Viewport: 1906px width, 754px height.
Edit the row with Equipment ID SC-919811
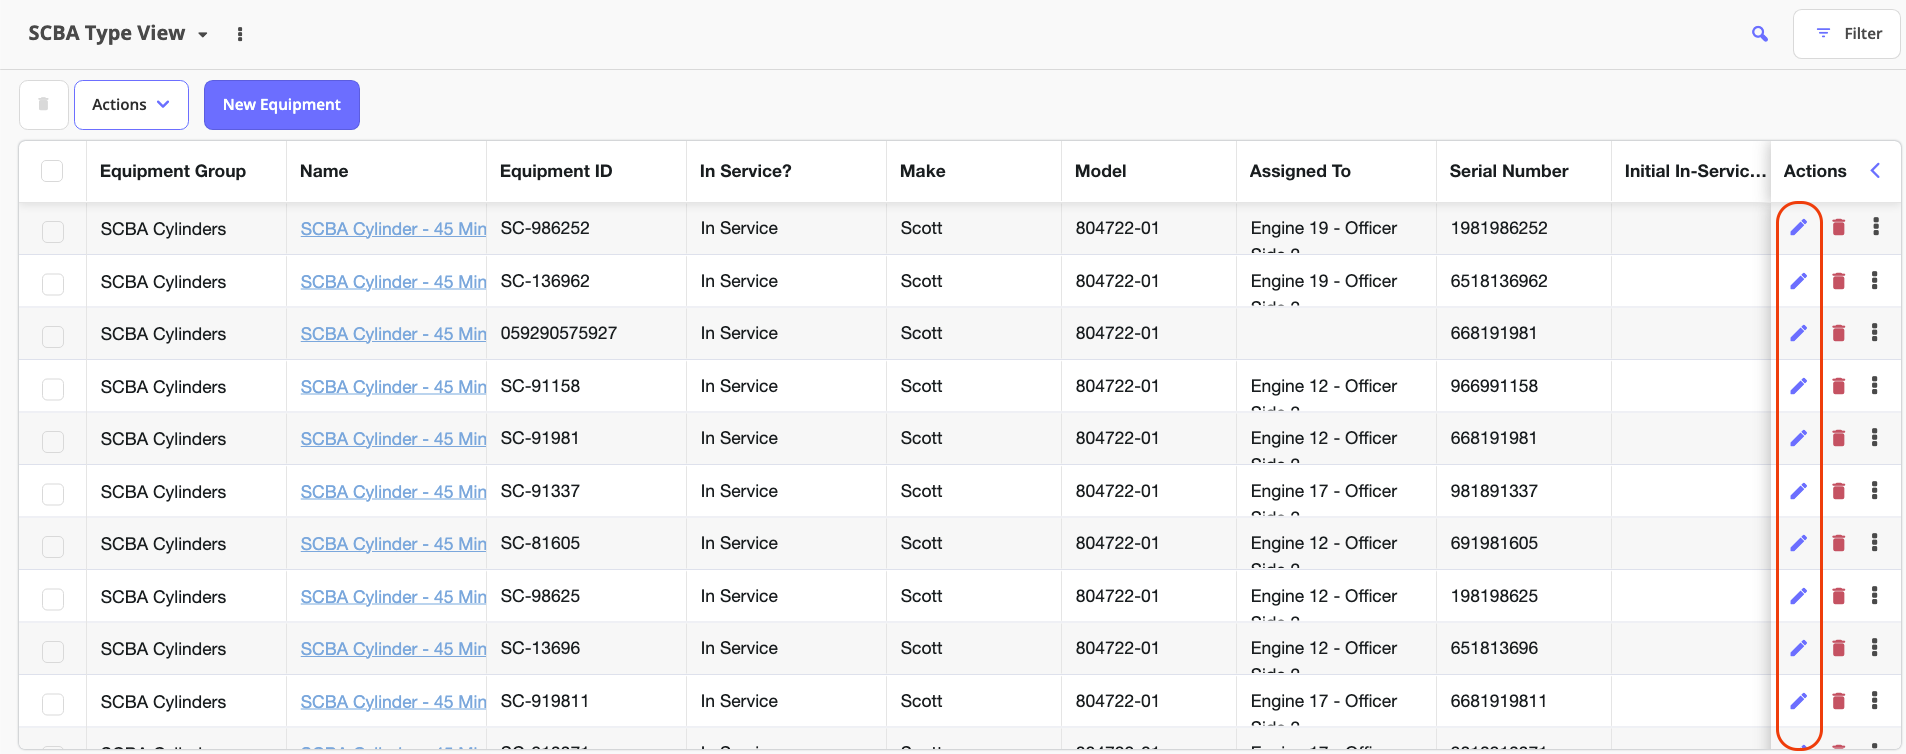1798,701
